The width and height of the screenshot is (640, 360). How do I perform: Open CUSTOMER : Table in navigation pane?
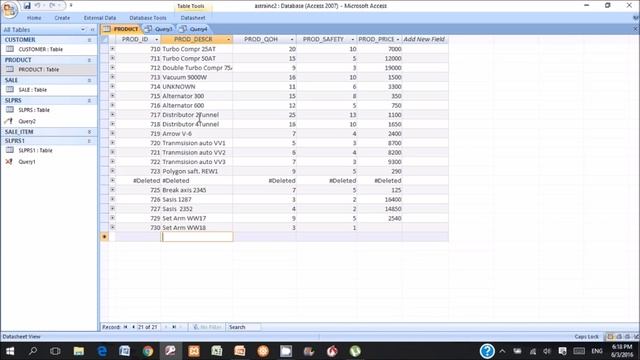[40, 49]
